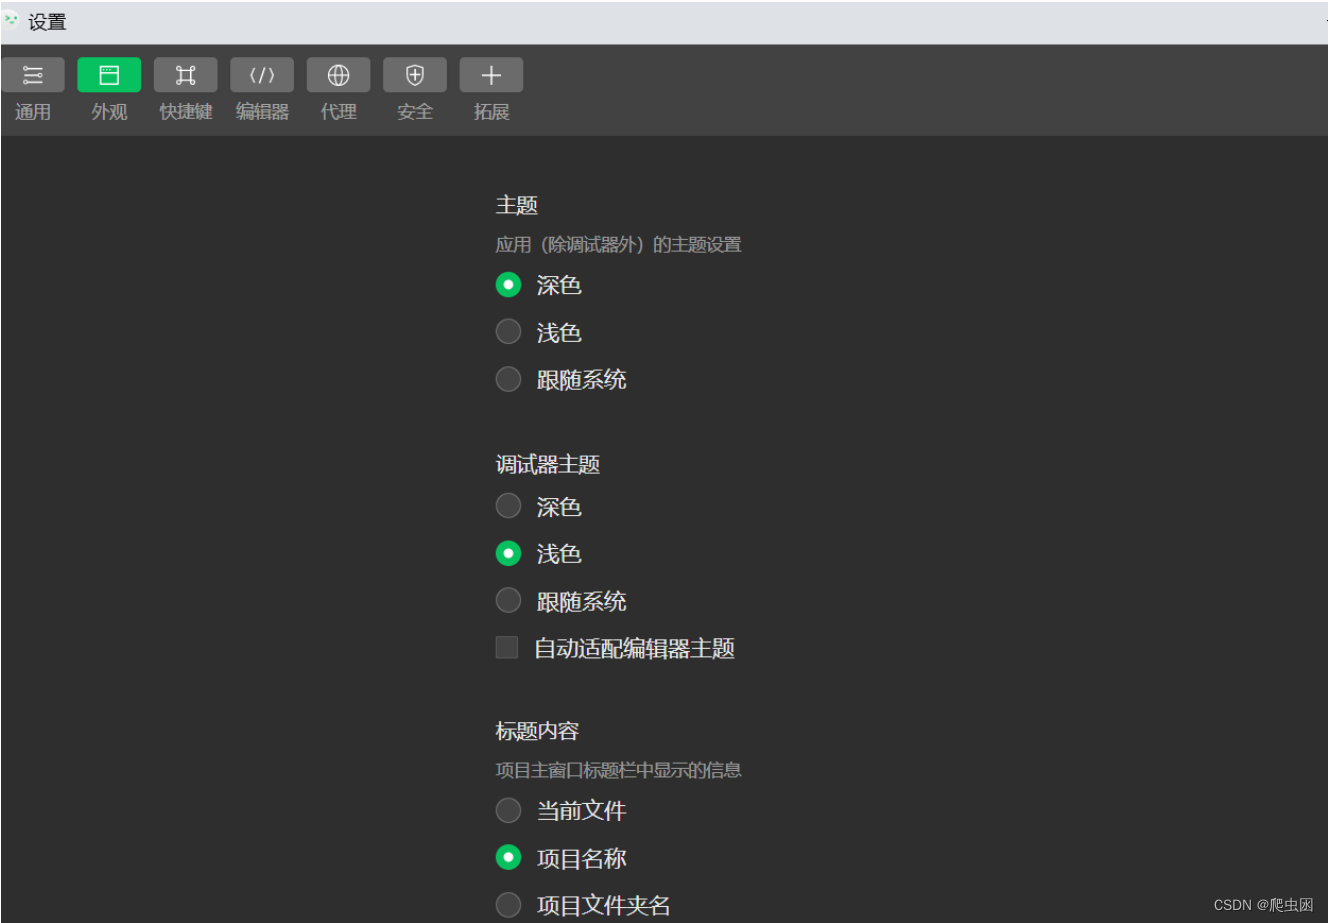Open the 拓展 extensions plus icon
The width and height of the screenshot is (1329, 923).
491,75
